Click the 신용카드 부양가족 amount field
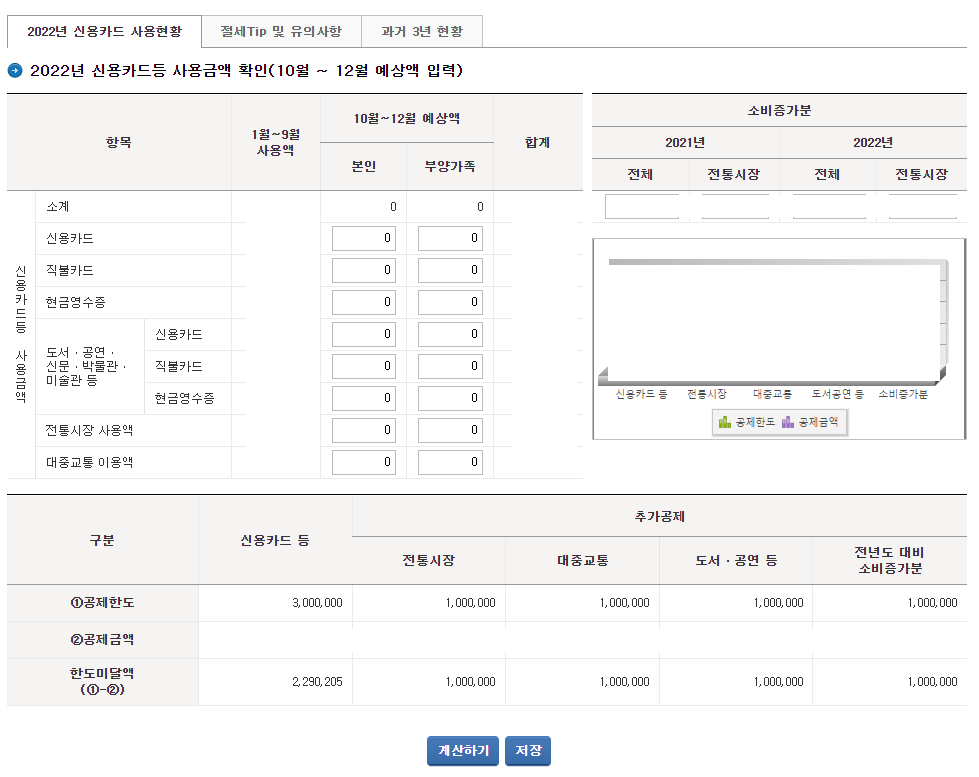This screenshot has width=979, height=777. 450,238
